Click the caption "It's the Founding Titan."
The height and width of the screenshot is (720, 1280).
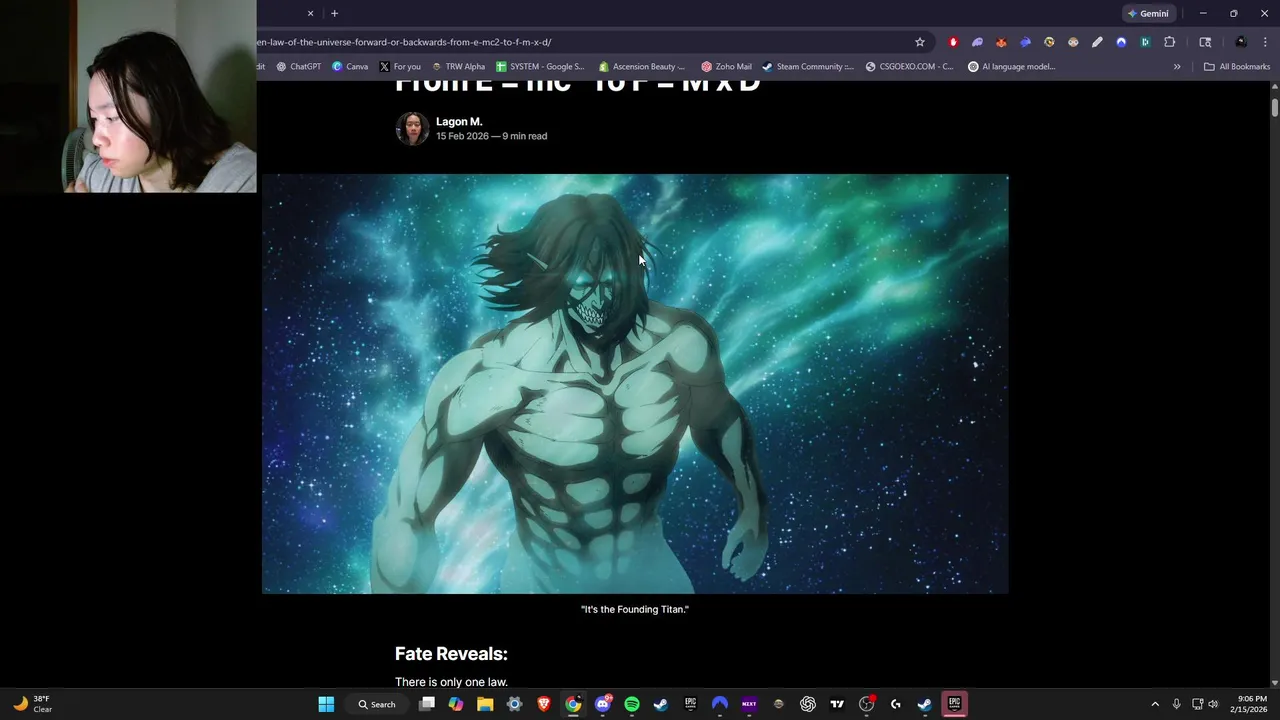point(635,609)
